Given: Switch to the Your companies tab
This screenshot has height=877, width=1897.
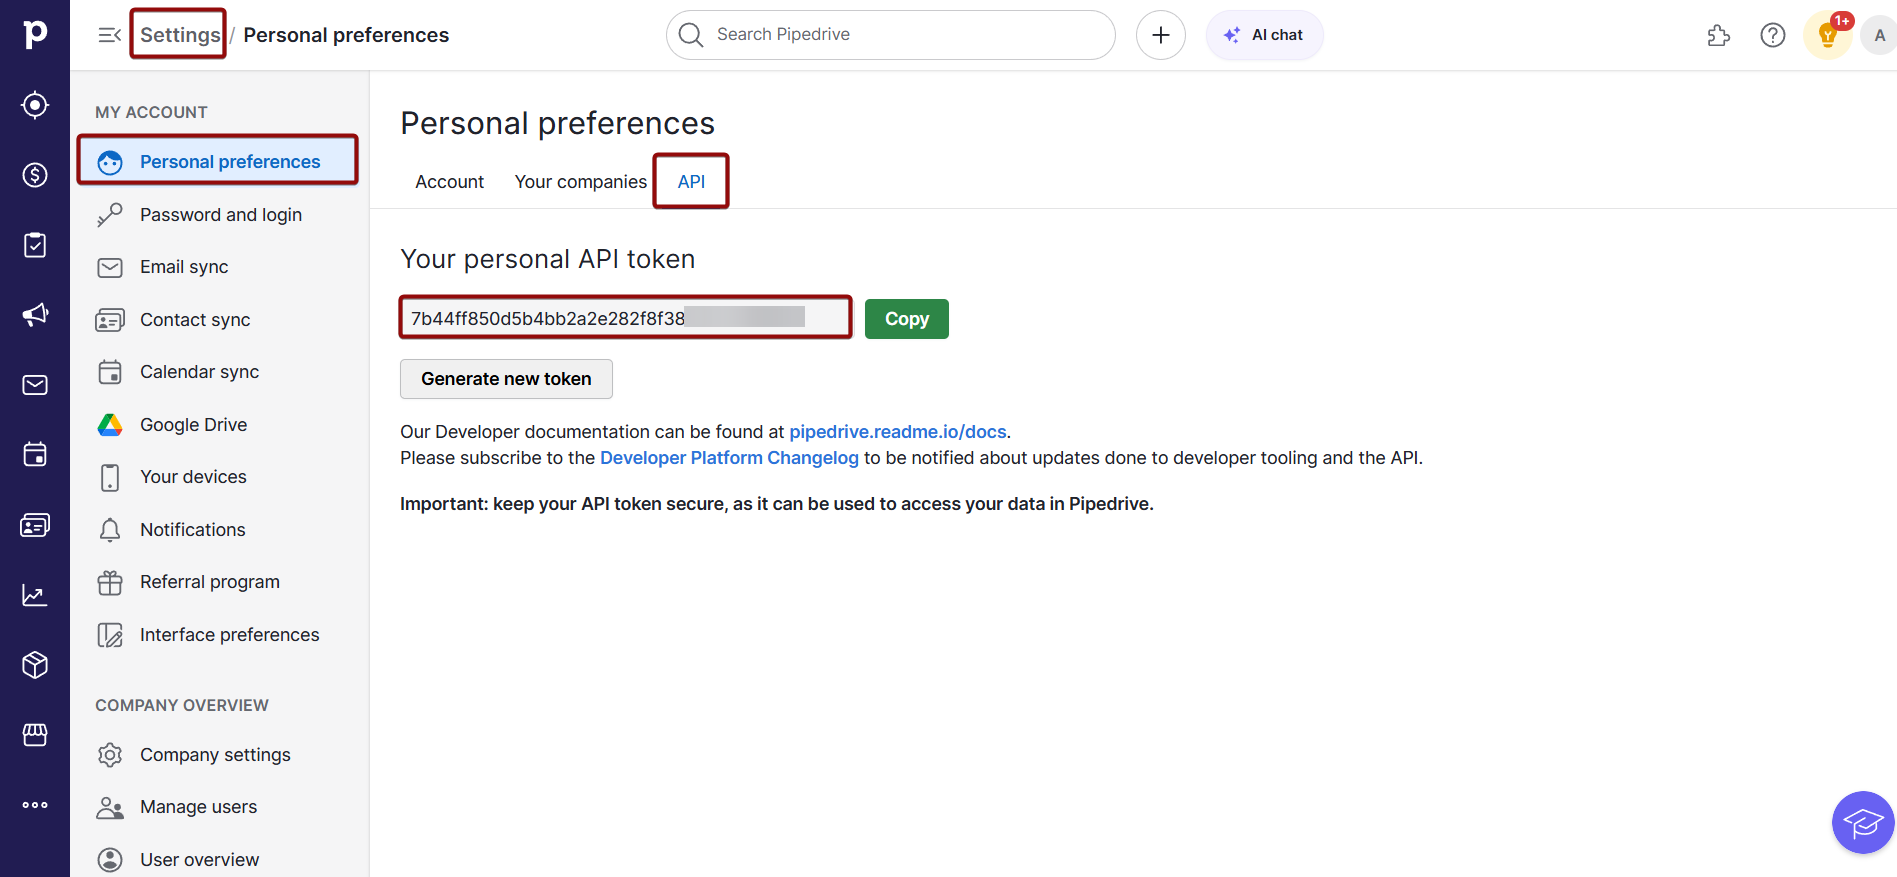Looking at the screenshot, I should 580,182.
